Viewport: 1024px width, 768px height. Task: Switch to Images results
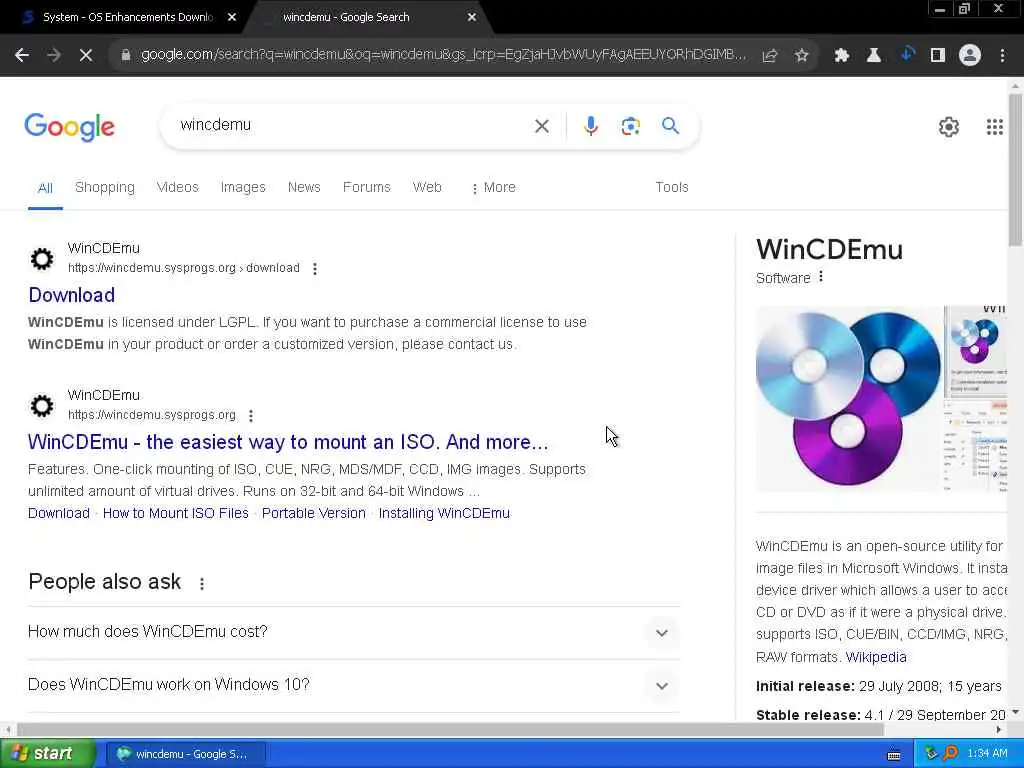click(x=243, y=187)
